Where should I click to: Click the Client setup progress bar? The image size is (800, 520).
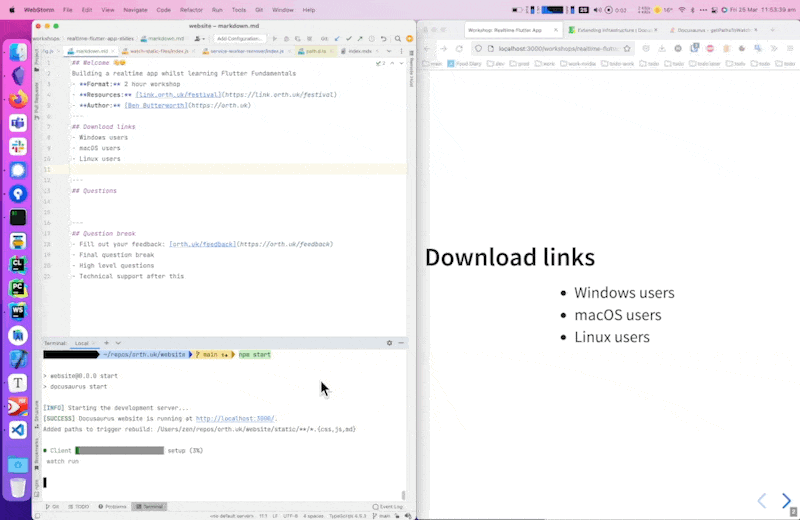pyautogui.click(x=120, y=450)
